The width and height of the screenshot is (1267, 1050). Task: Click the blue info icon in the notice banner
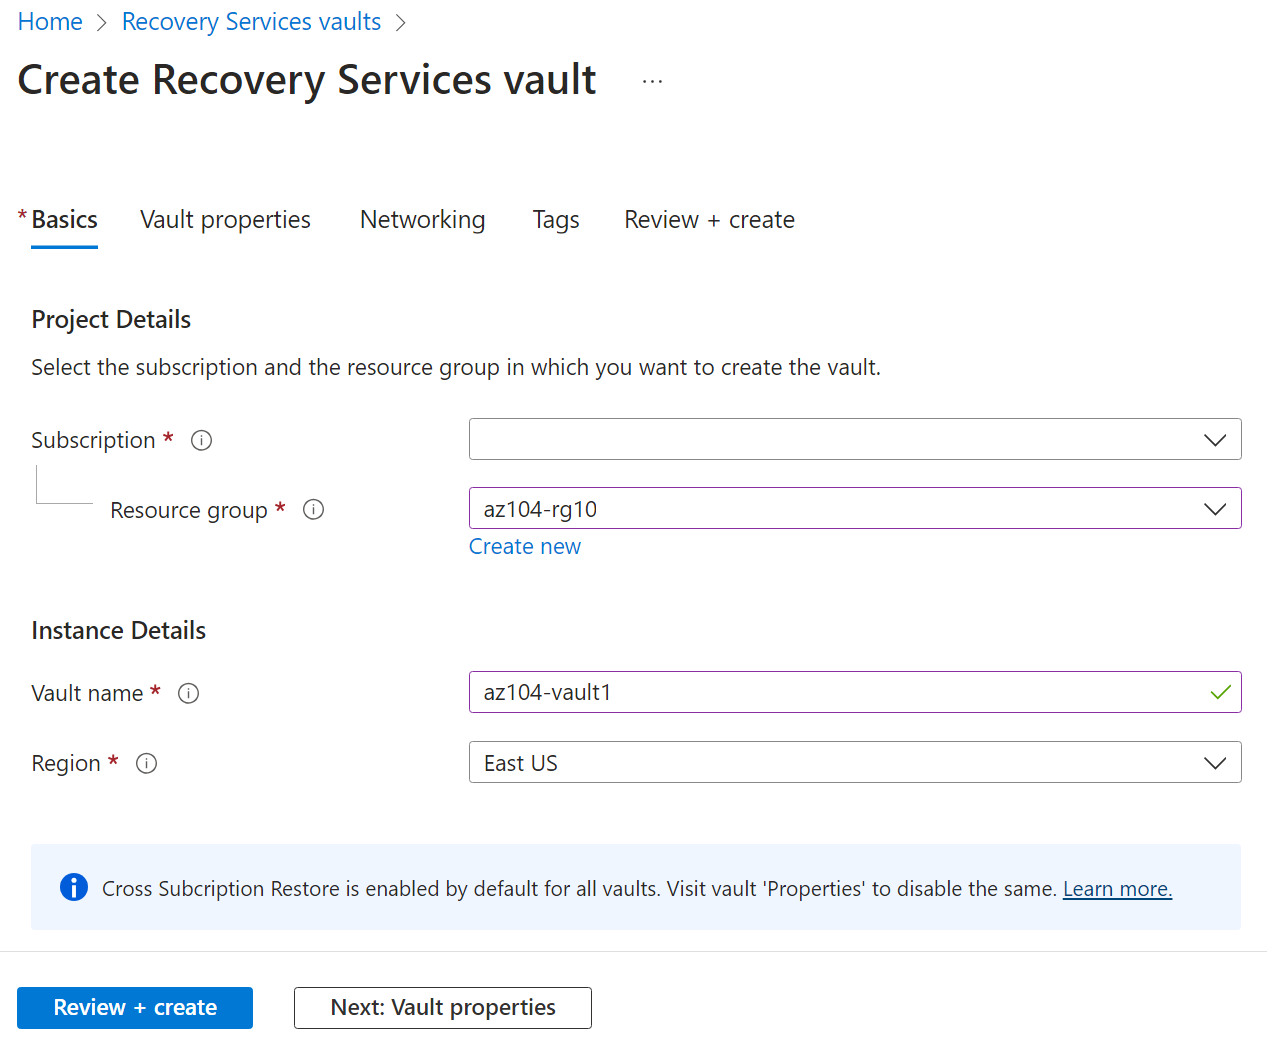(73, 887)
